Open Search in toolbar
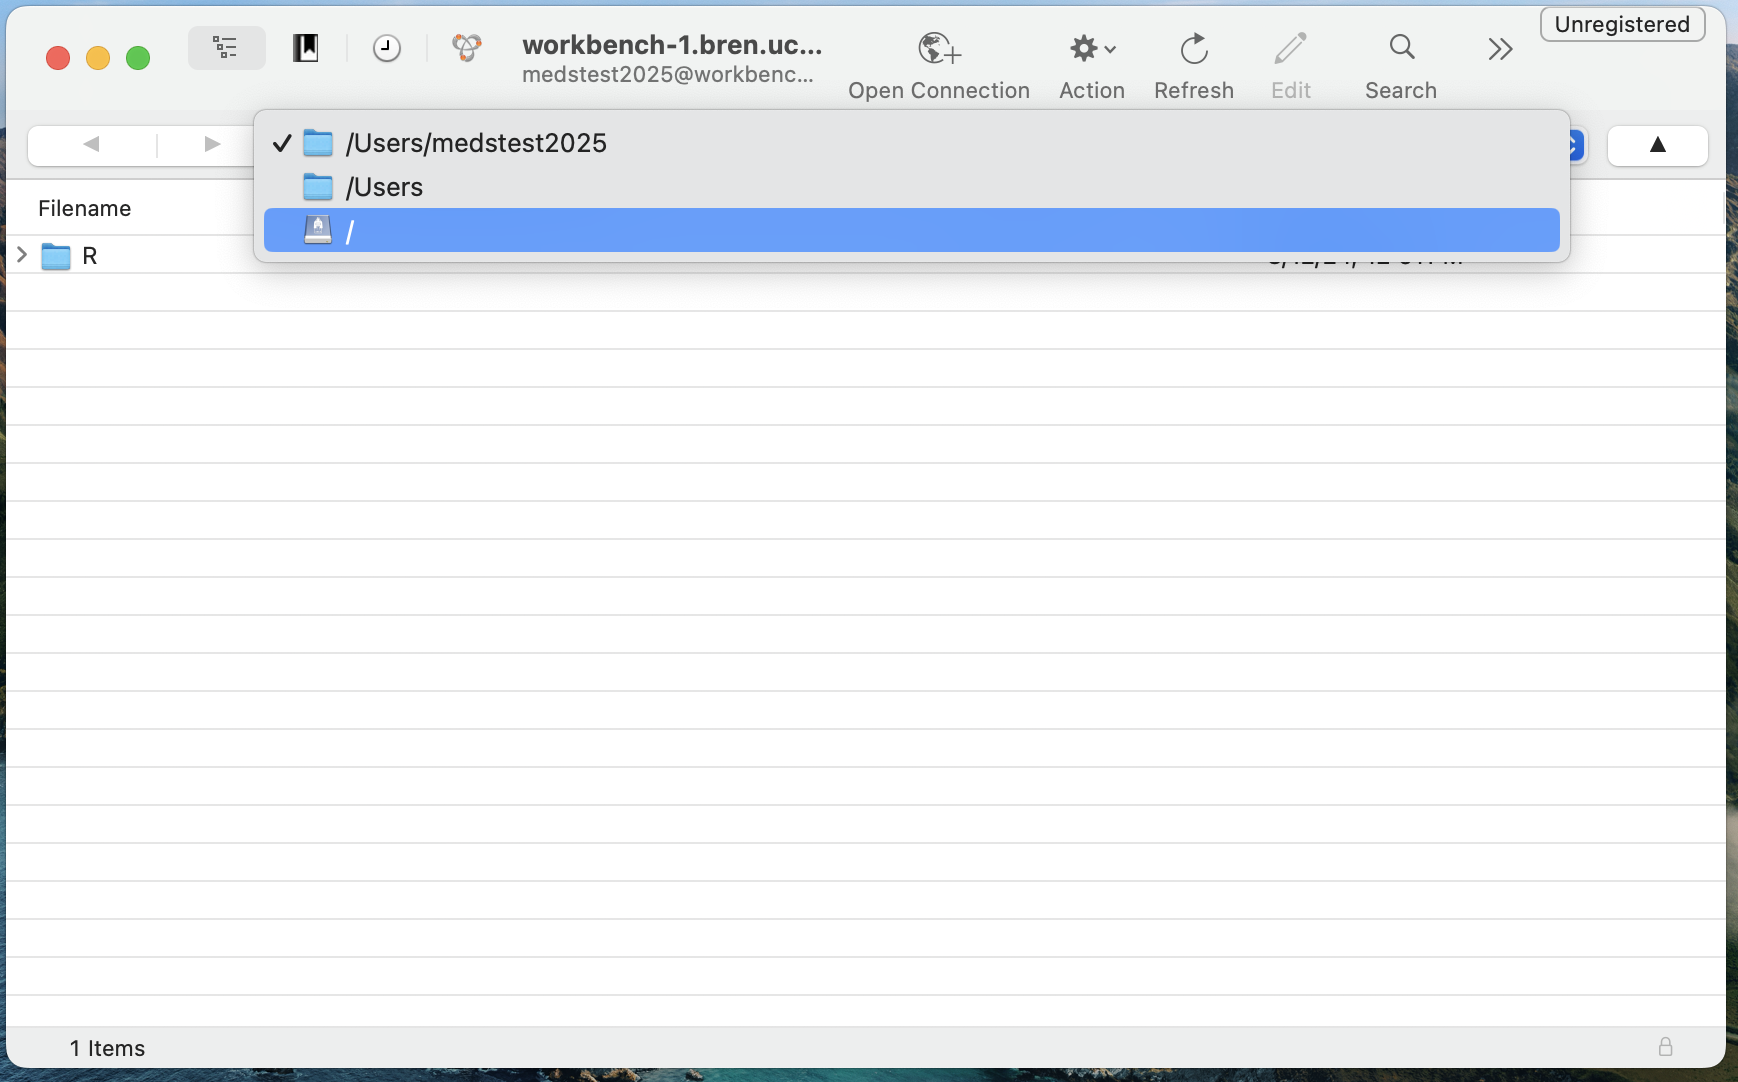Viewport: 1738px width, 1082px height. [x=1401, y=47]
